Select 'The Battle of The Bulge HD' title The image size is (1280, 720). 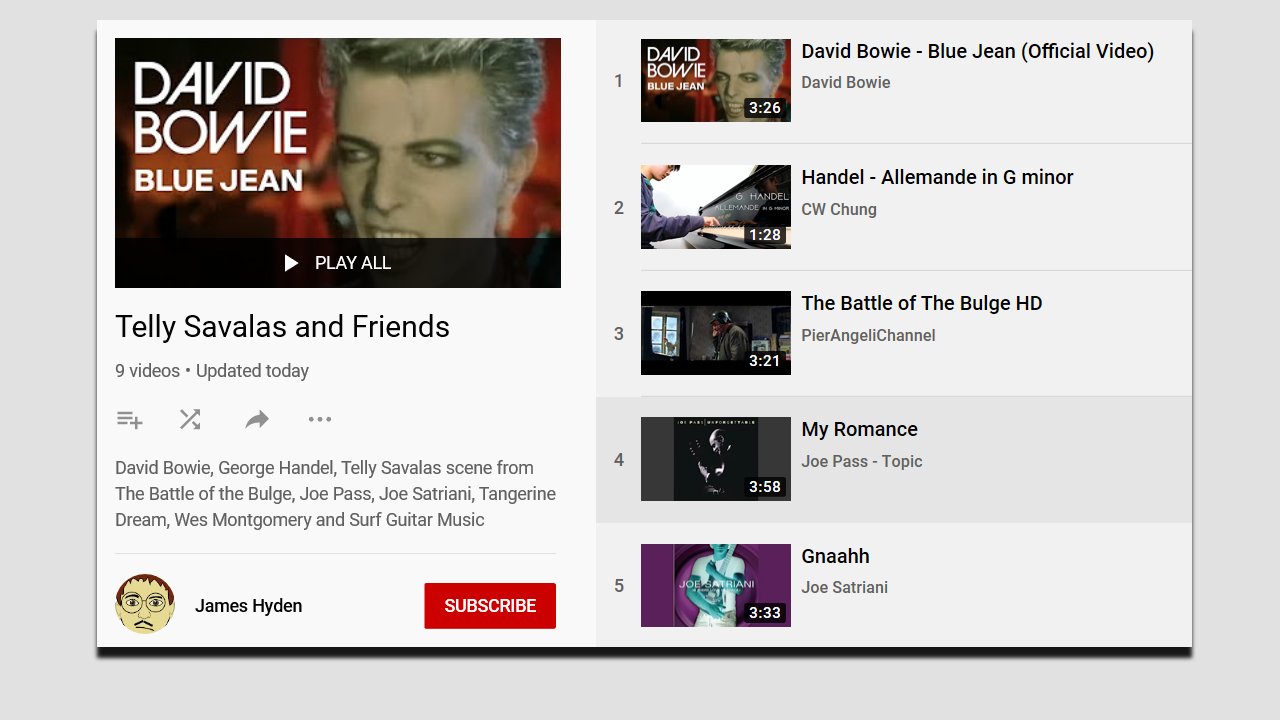coord(922,303)
